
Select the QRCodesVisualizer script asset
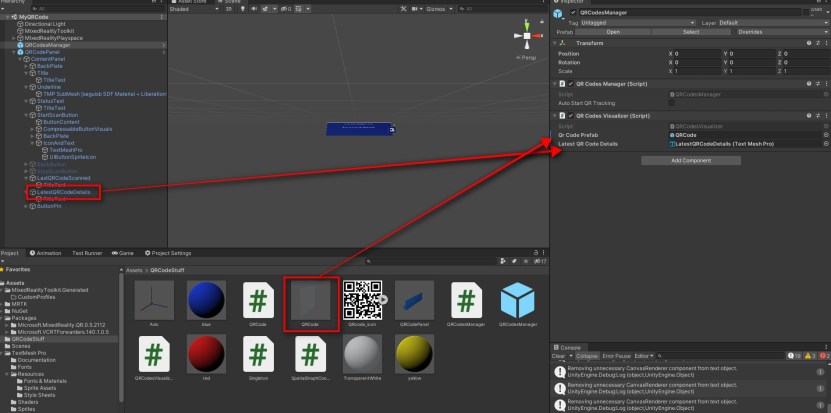pos(154,358)
